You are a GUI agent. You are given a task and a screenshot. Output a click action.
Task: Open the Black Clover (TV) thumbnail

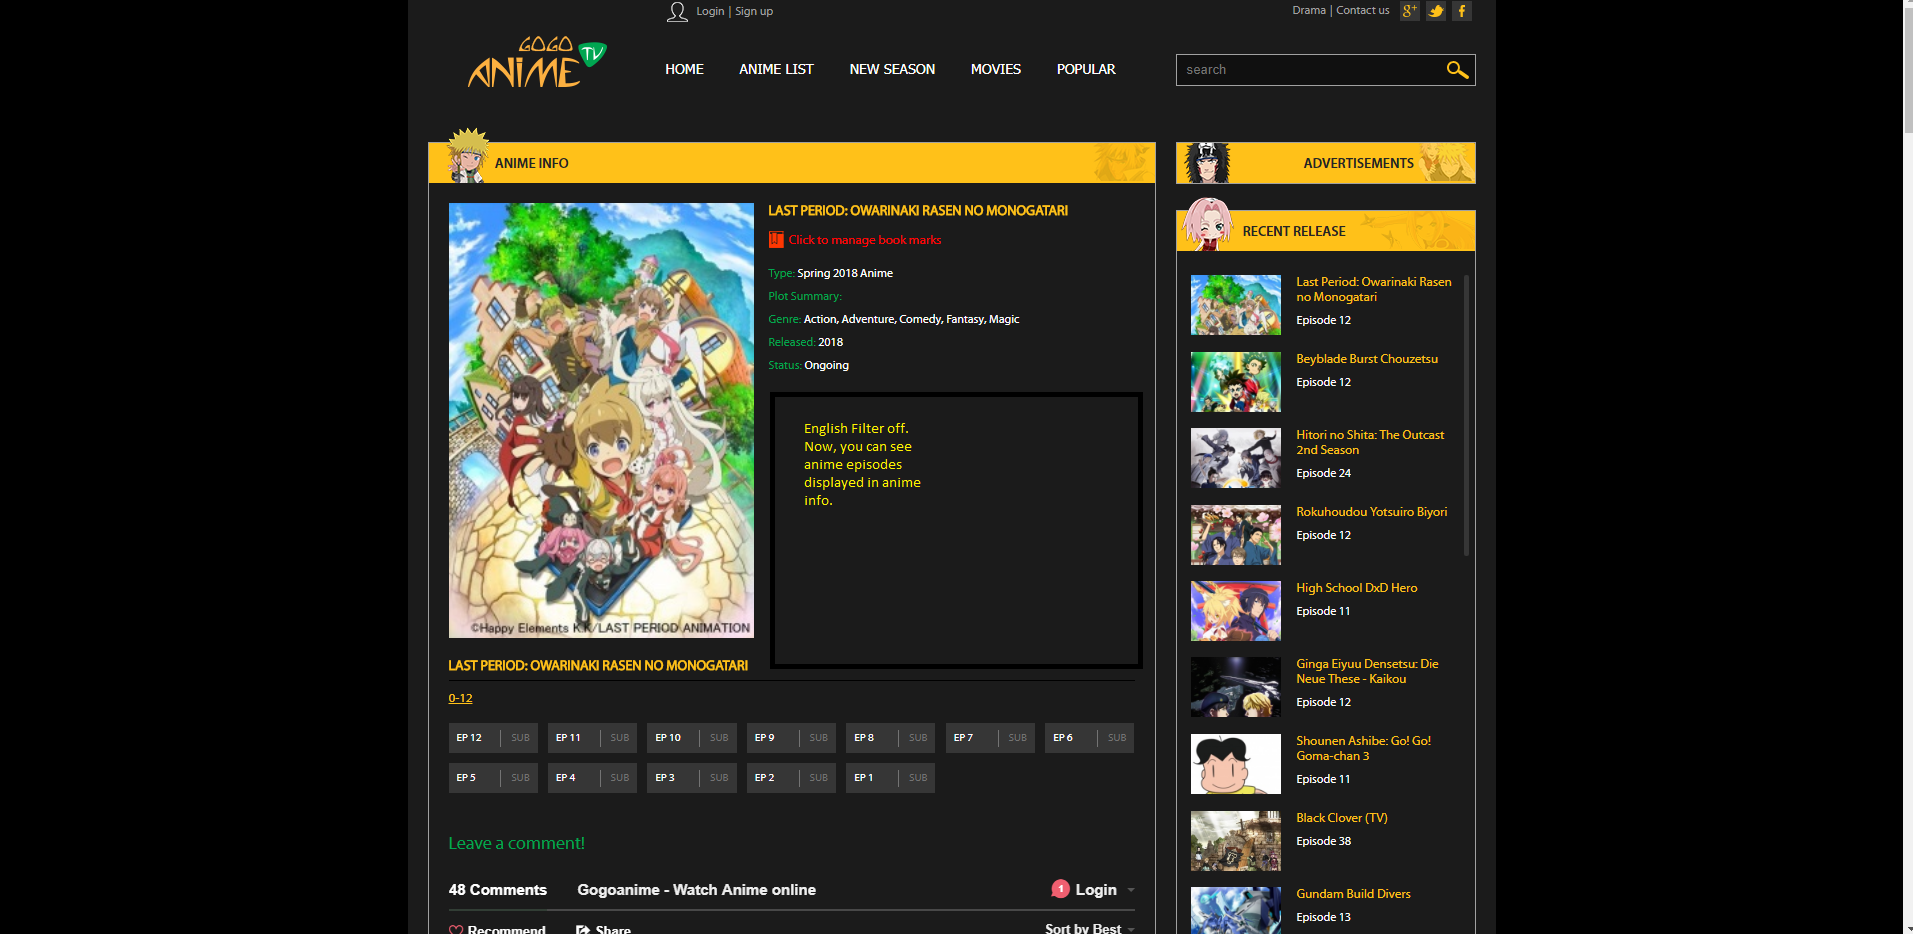coord(1235,841)
